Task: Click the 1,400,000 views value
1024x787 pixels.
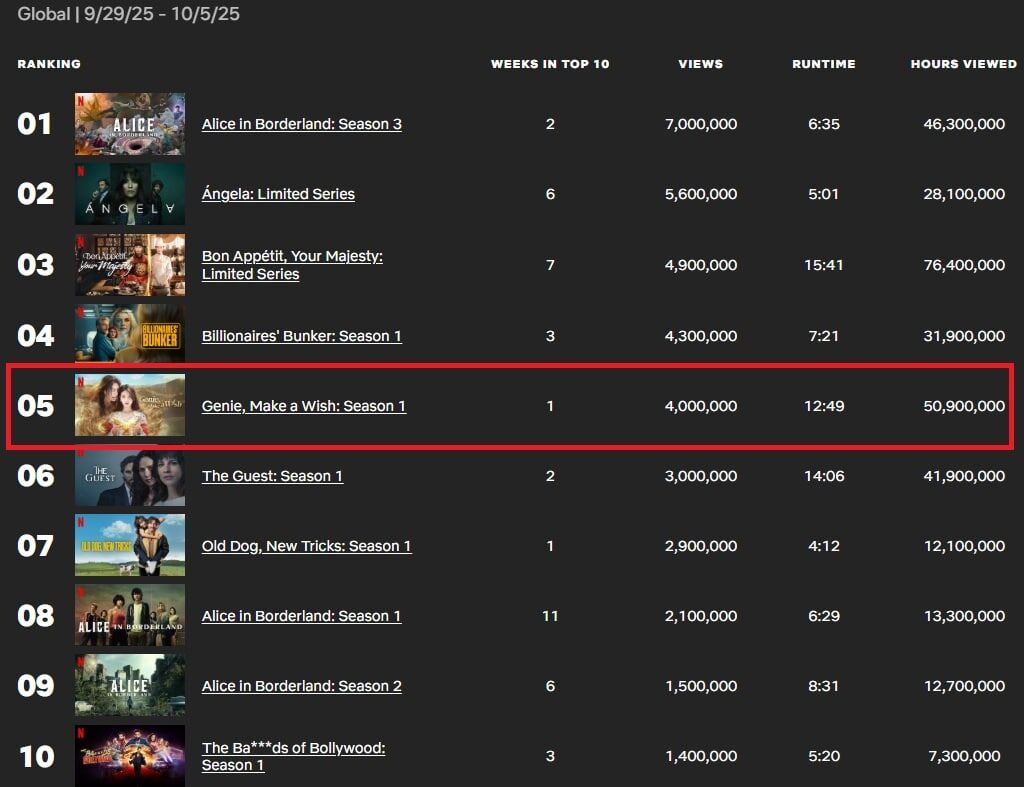Action: pos(701,756)
